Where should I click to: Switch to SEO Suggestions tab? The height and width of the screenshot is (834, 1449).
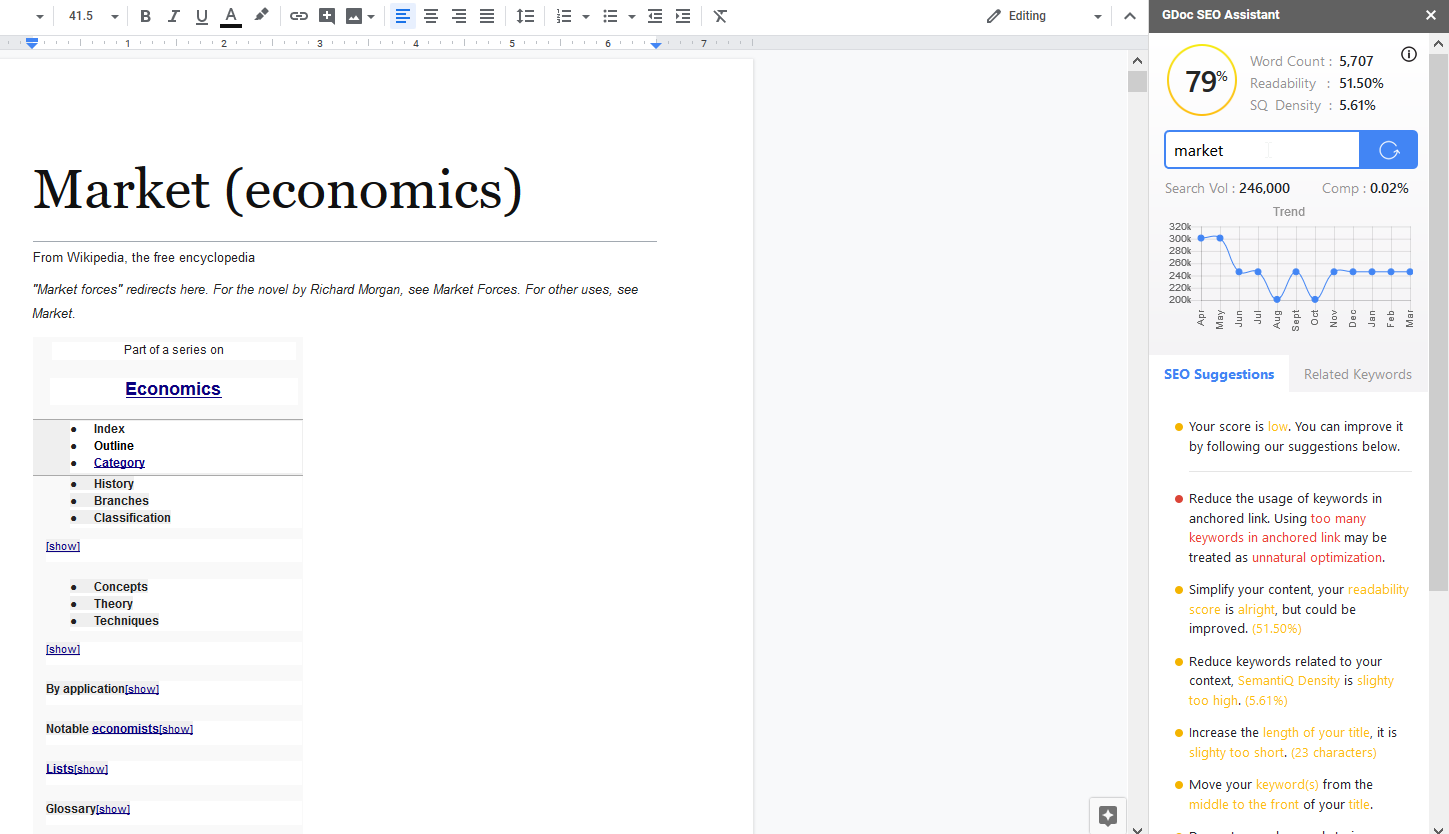(x=1219, y=374)
